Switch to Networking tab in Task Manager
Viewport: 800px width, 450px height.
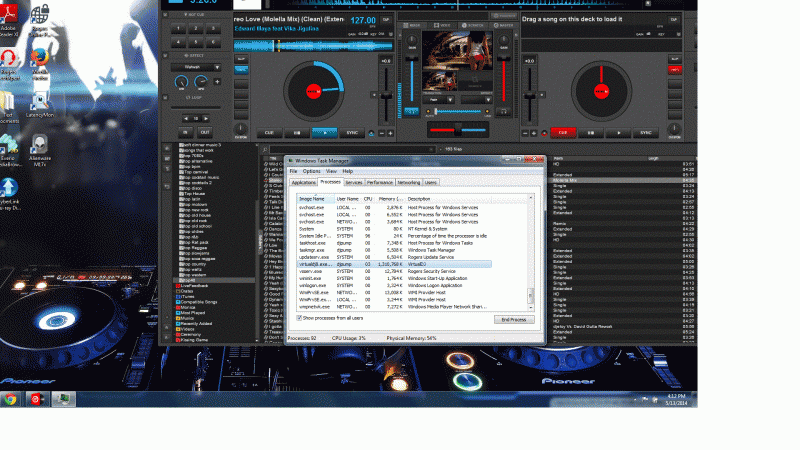pos(409,183)
